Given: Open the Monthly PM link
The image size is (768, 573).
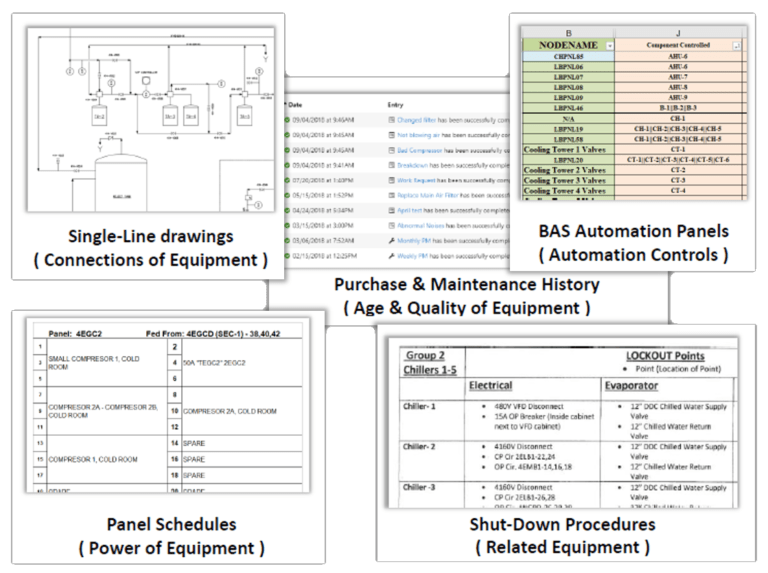Looking at the screenshot, I should 414,241.
